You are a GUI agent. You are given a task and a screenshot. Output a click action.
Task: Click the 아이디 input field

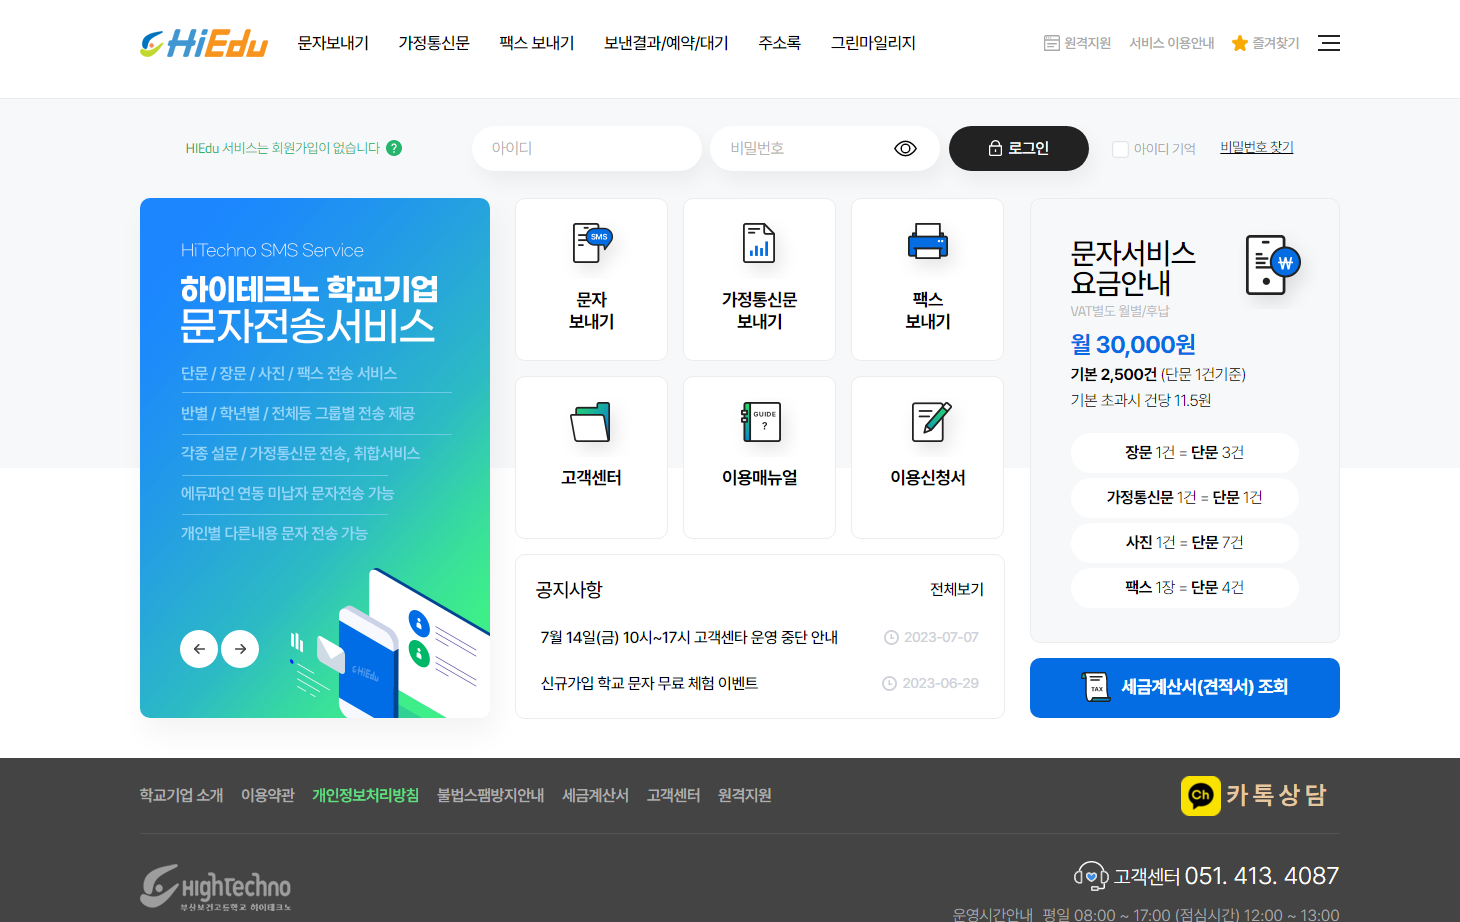586,148
